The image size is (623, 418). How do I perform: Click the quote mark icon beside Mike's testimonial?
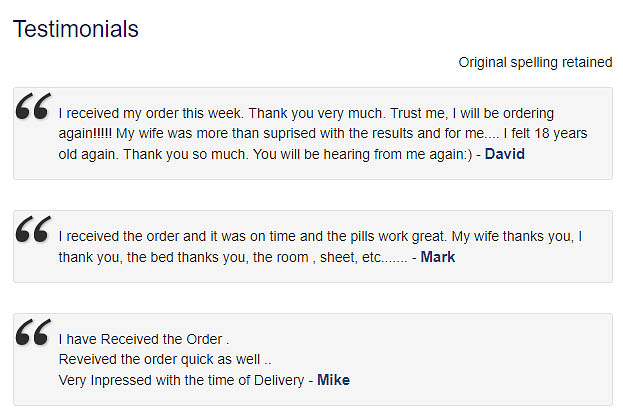coord(34,332)
